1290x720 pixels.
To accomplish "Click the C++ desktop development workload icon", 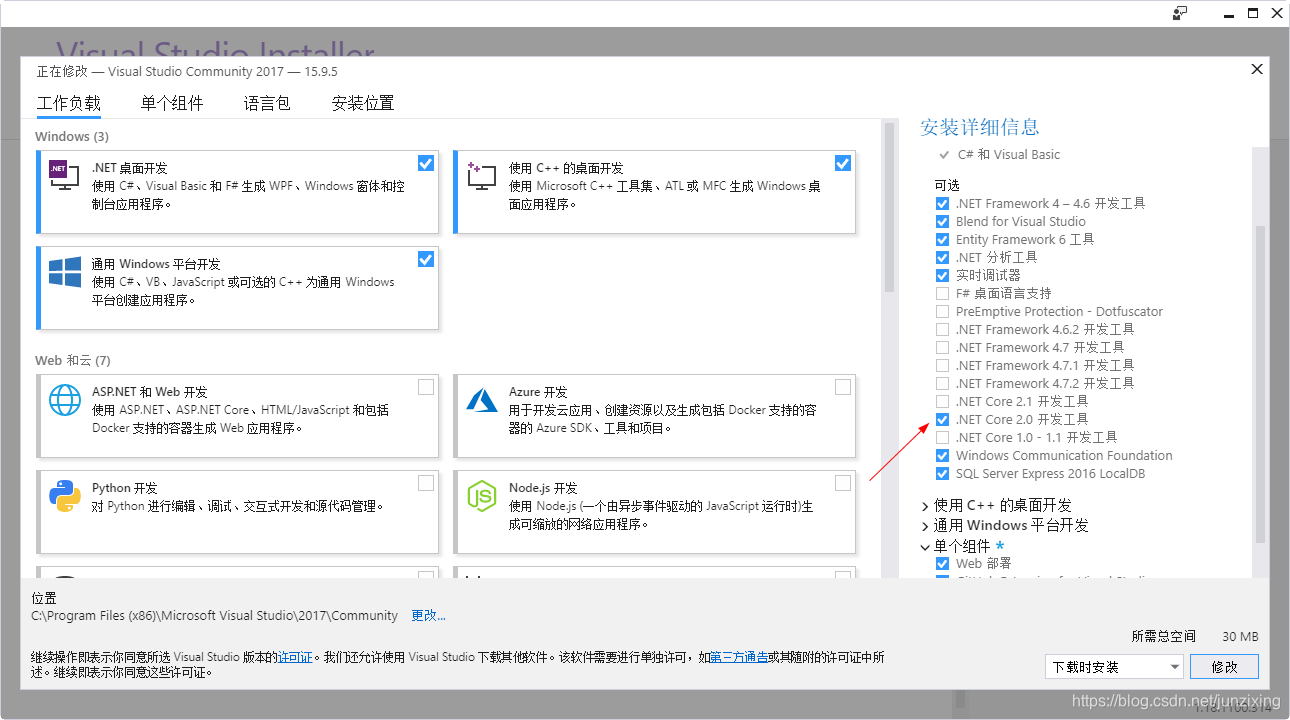I will click(x=481, y=174).
